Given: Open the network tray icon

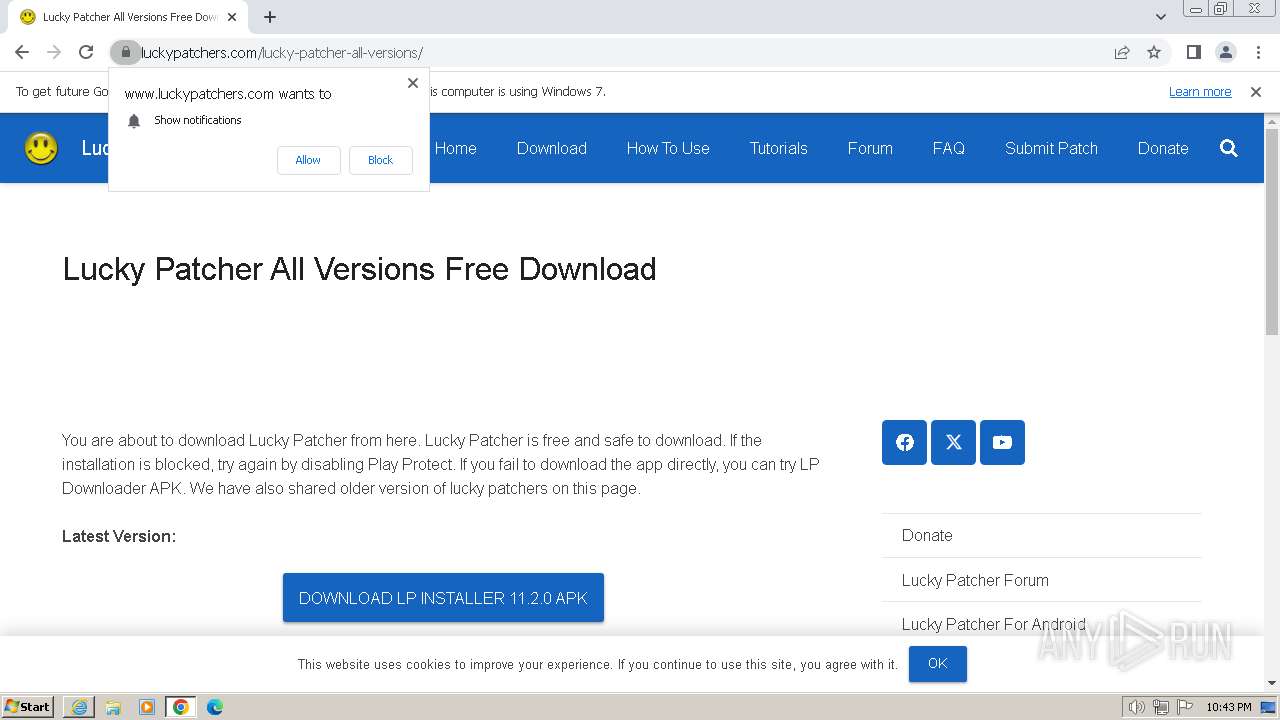Looking at the screenshot, I should point(1161,707).
